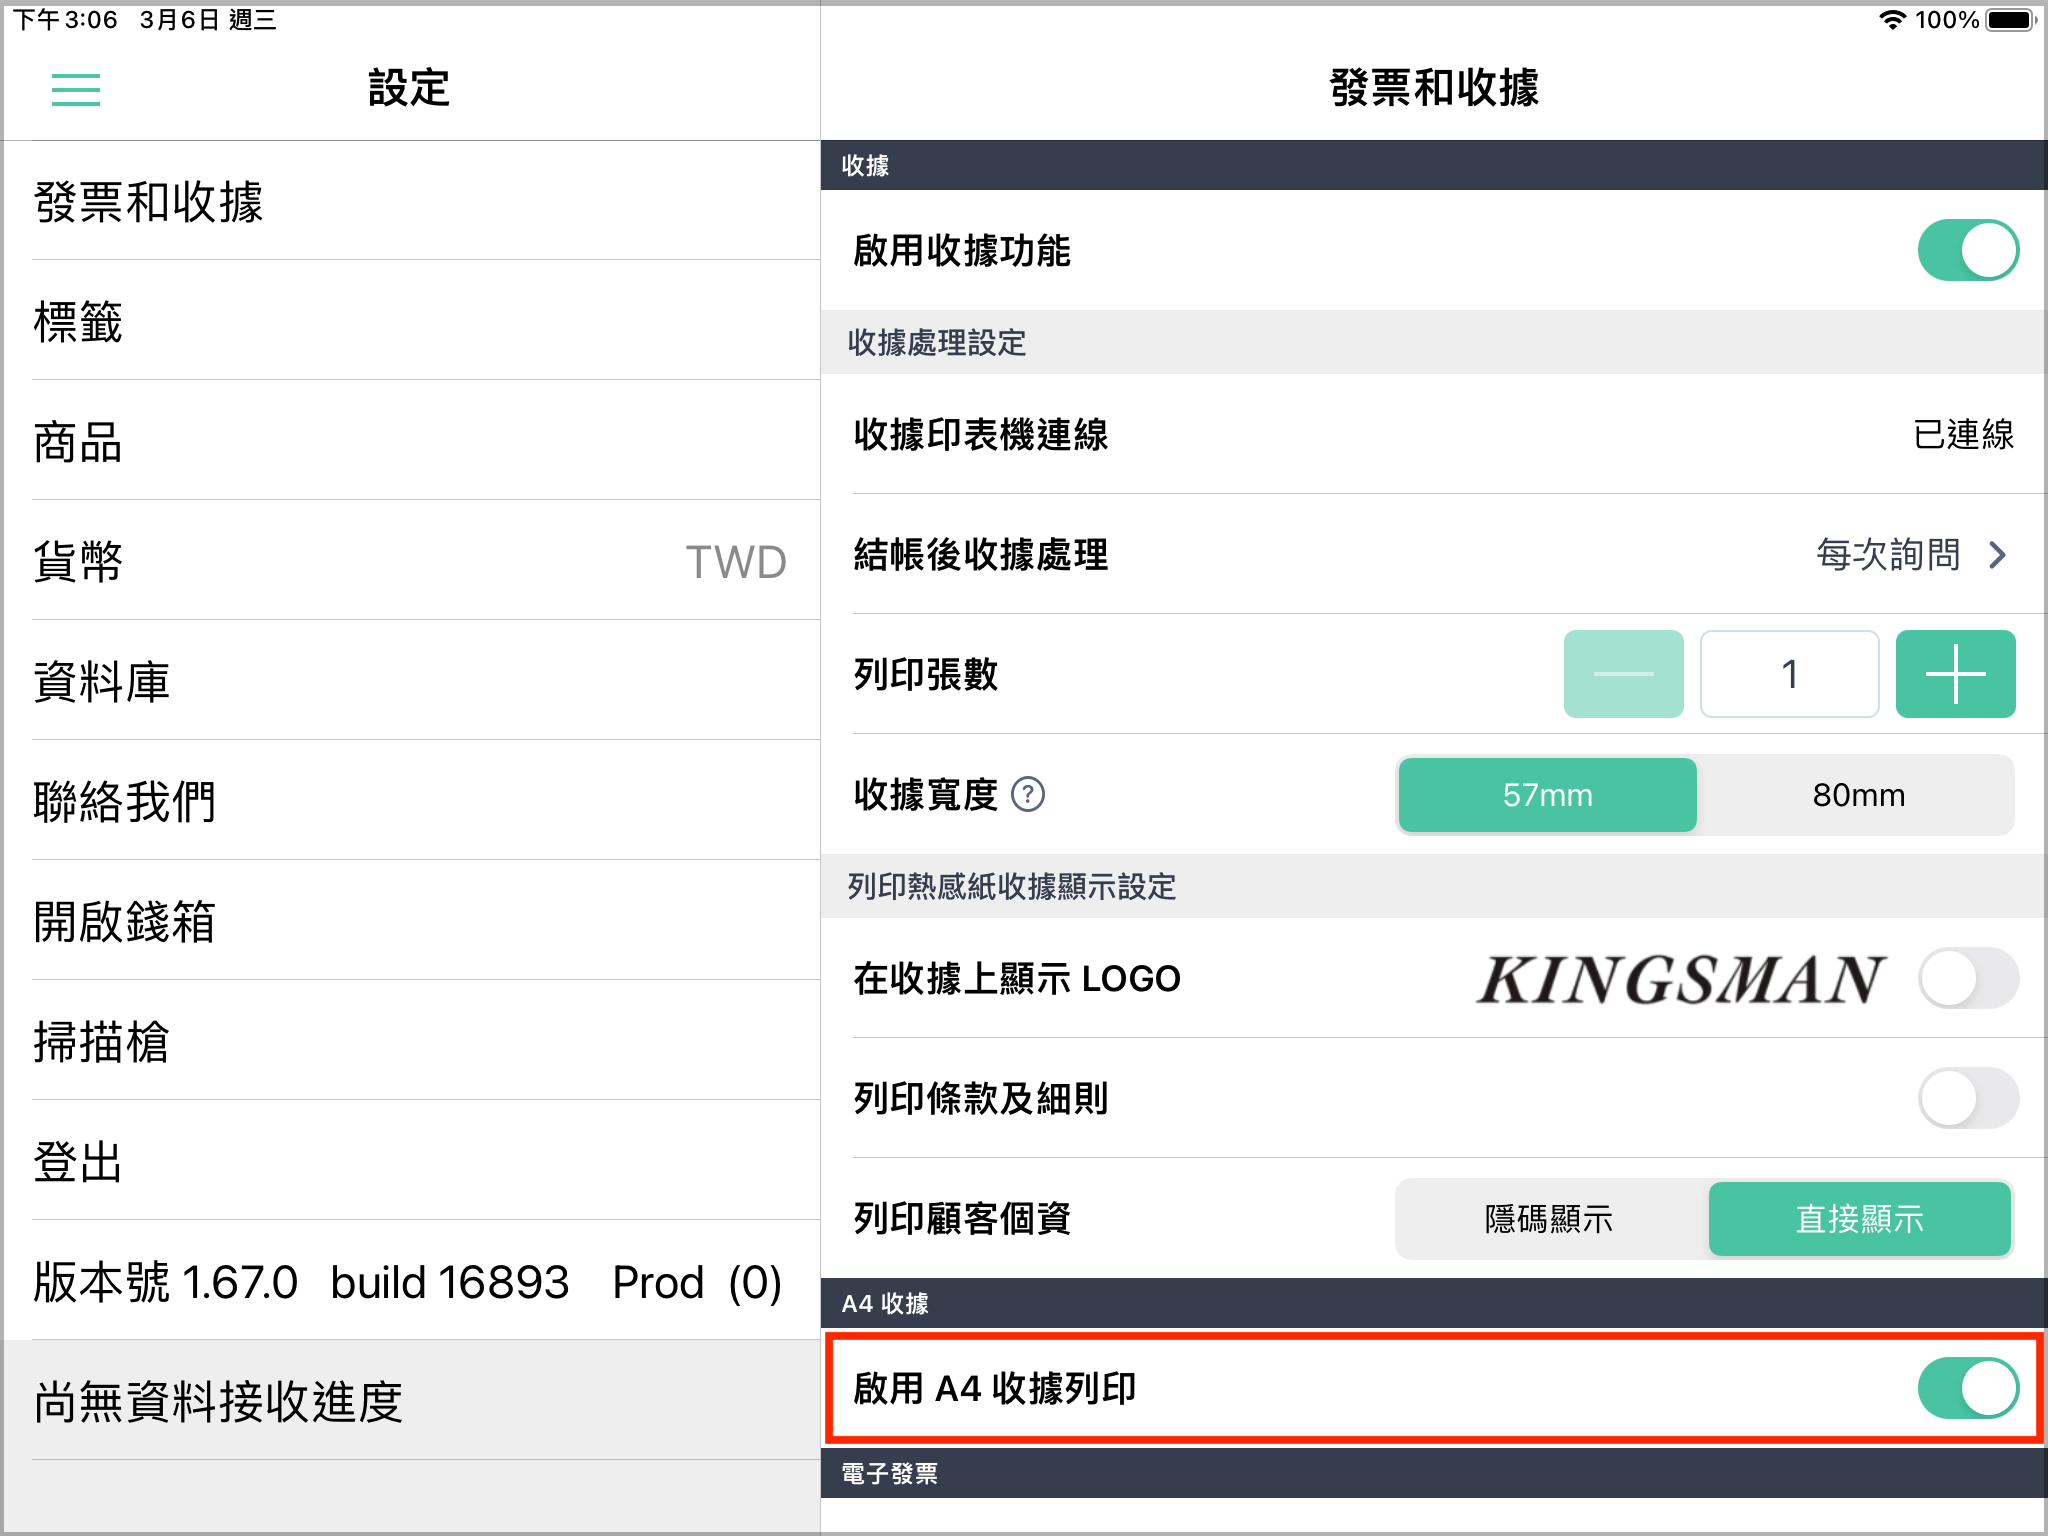Expand 結帳後收據處理 chevron

click(1998, 555)
